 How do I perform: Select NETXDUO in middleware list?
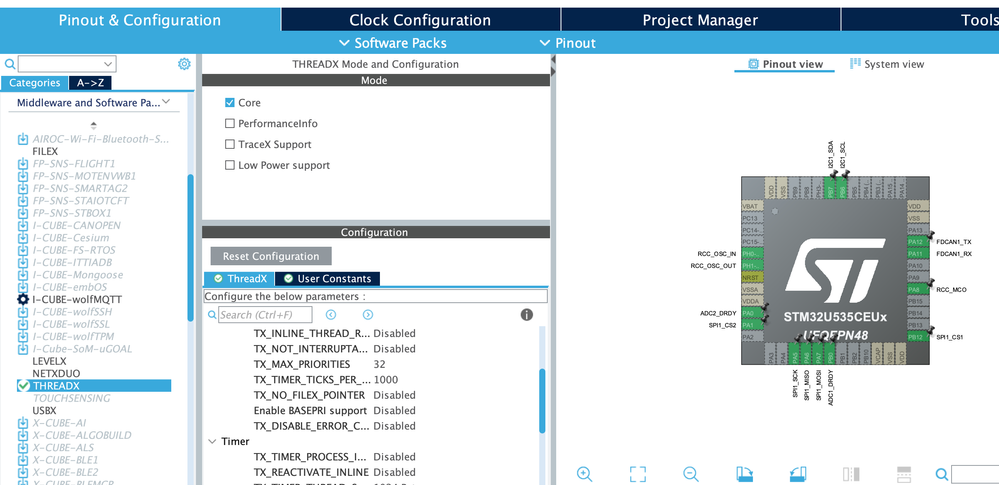(x=56, y=373)
